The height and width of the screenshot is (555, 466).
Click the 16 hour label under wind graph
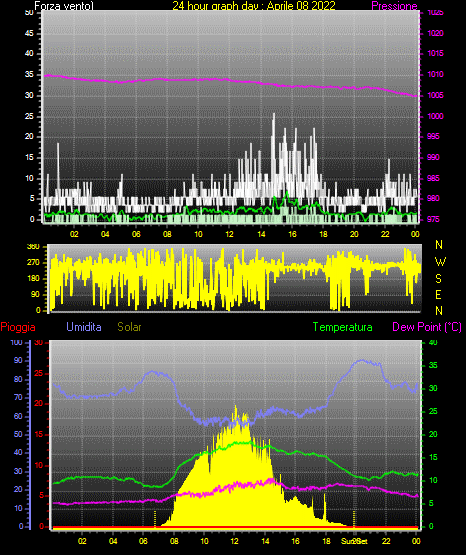292,234
